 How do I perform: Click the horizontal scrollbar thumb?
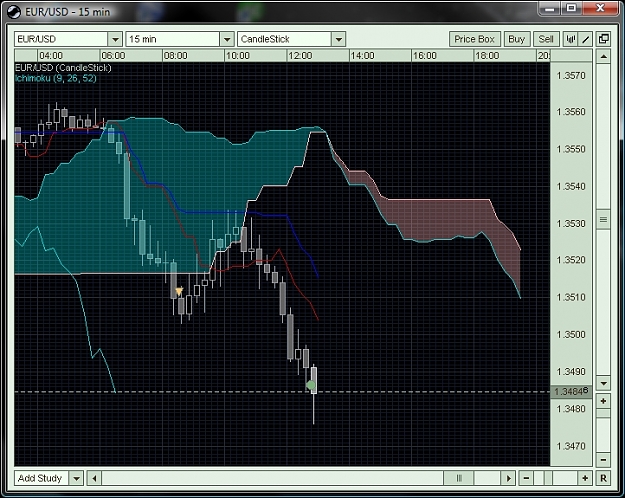459,478
